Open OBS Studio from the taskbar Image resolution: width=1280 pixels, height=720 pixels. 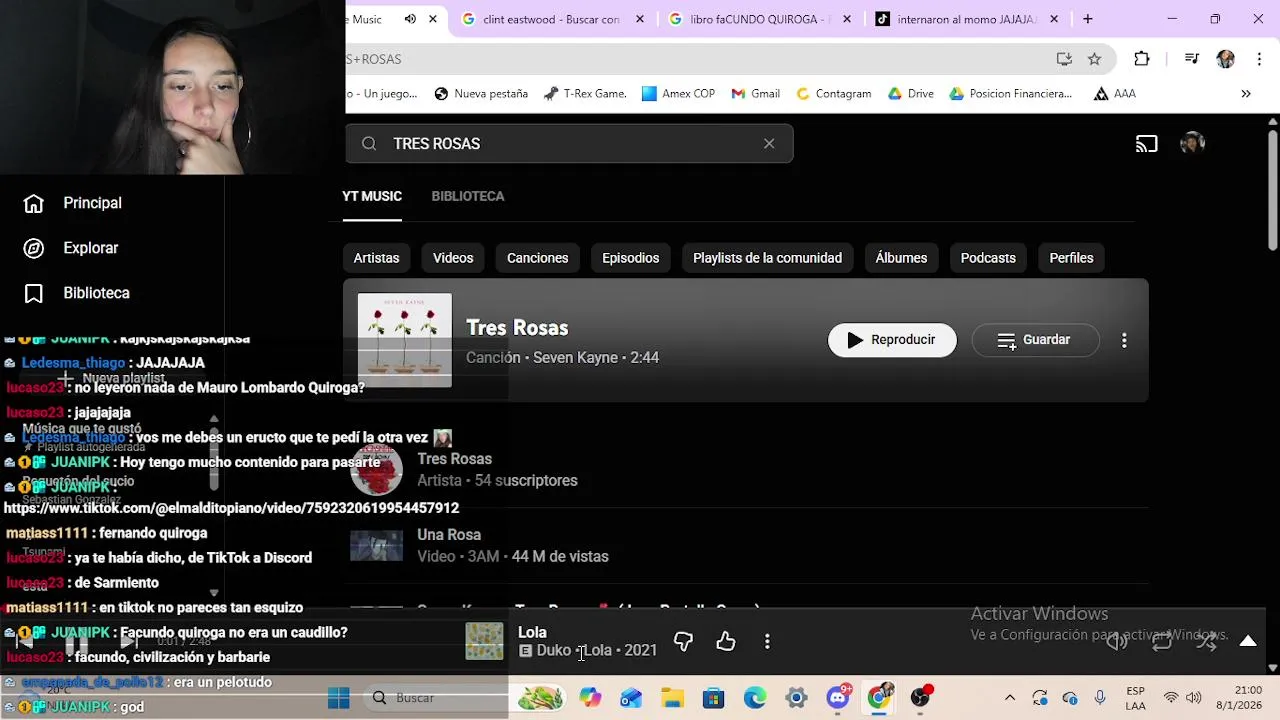tap(920, 698)
